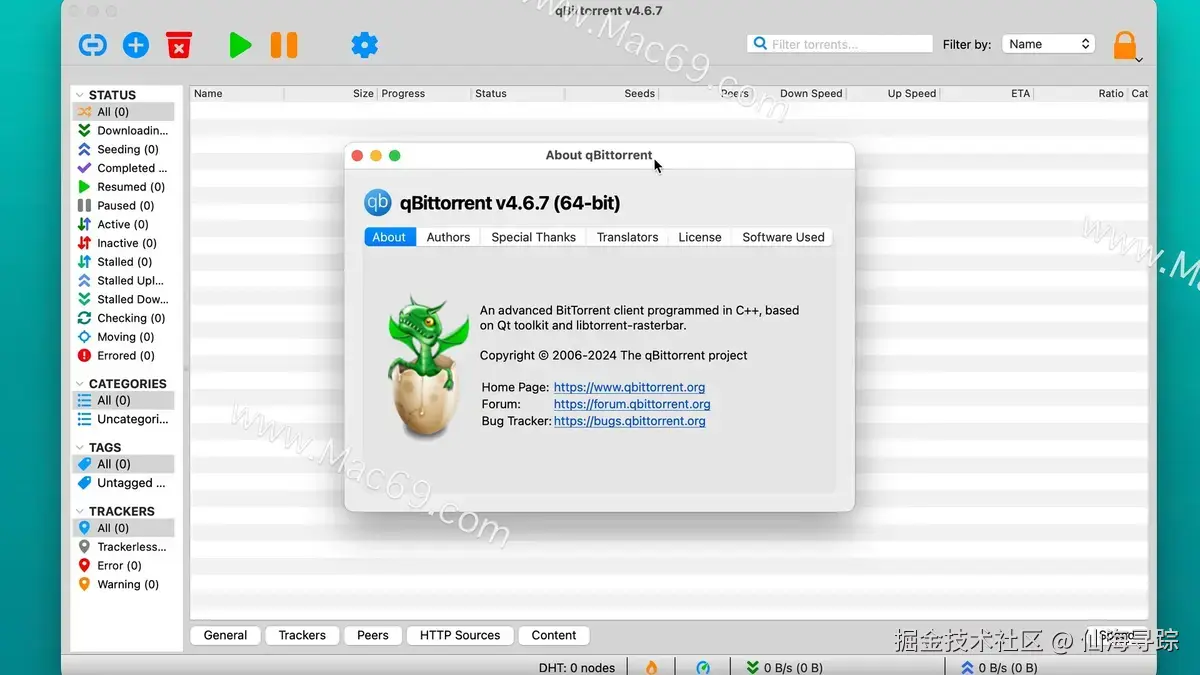Select the Moving (0) status filter
This screenshot has width=1200, height=675.
point(123,337)
